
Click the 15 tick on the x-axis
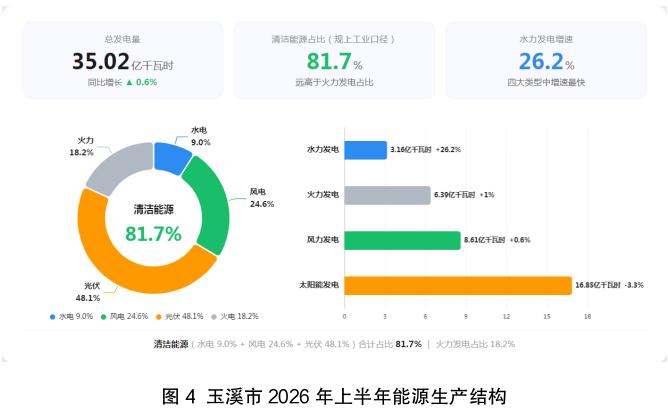[x=547, y=317]
